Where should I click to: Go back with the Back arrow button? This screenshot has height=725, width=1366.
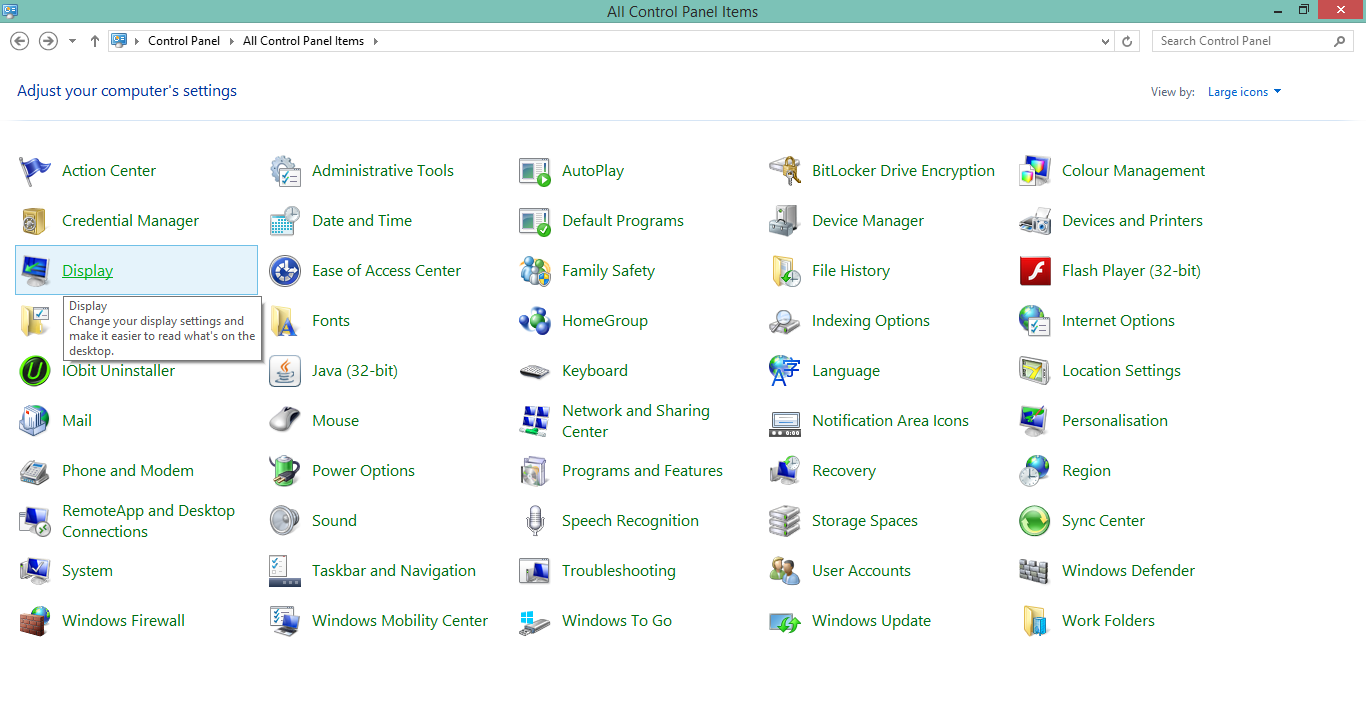(x=19, y=41)
